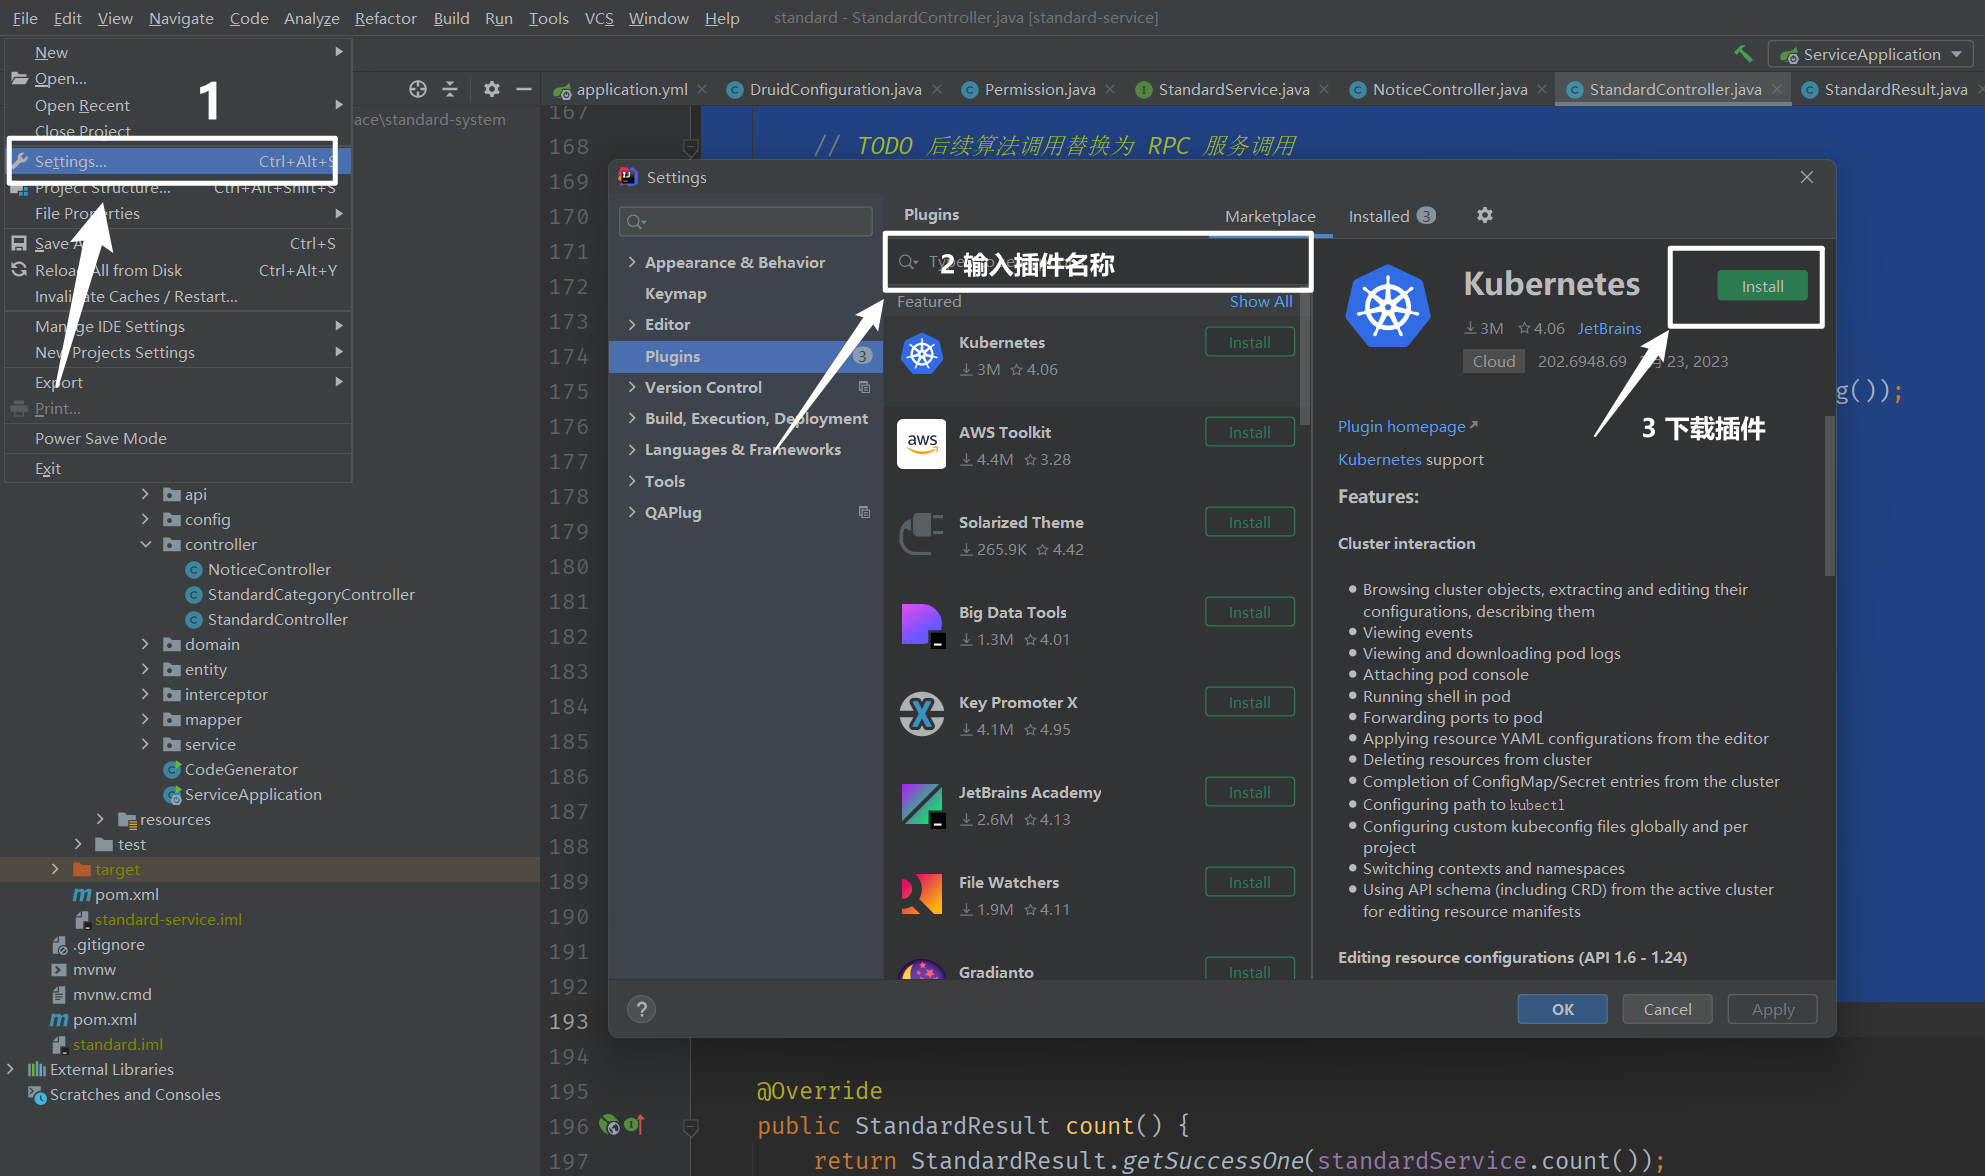The image size is (1985, 1176).
Task: Select the .gitignore file
Action: (x=109, y=944)
